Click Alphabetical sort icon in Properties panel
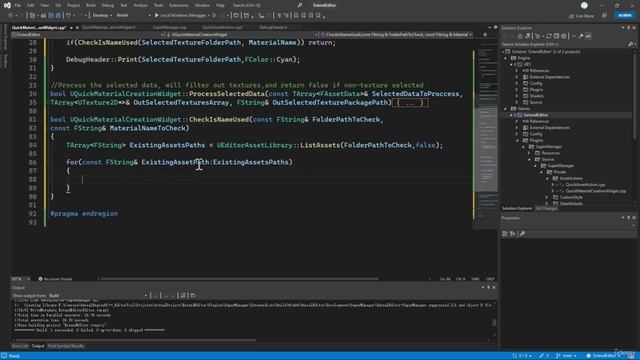This screenshot has width=640, height=360. pyautogui.click(x=513, y=234)
